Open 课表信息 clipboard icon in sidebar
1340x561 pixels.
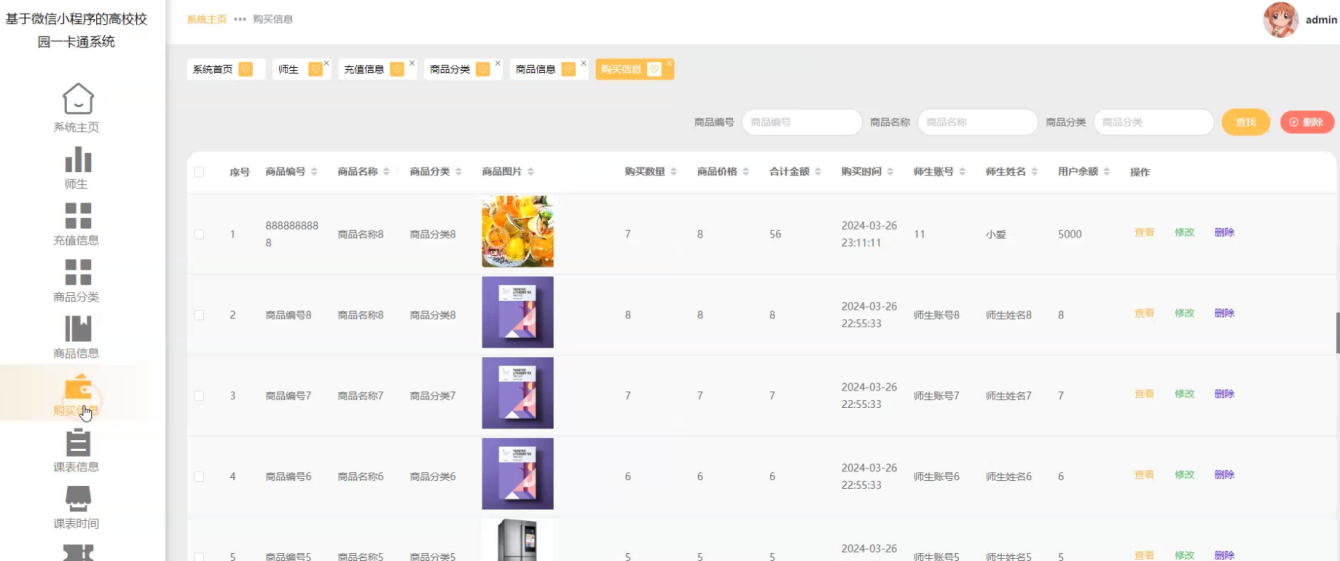pyautogui.click(x=78, y=442)
